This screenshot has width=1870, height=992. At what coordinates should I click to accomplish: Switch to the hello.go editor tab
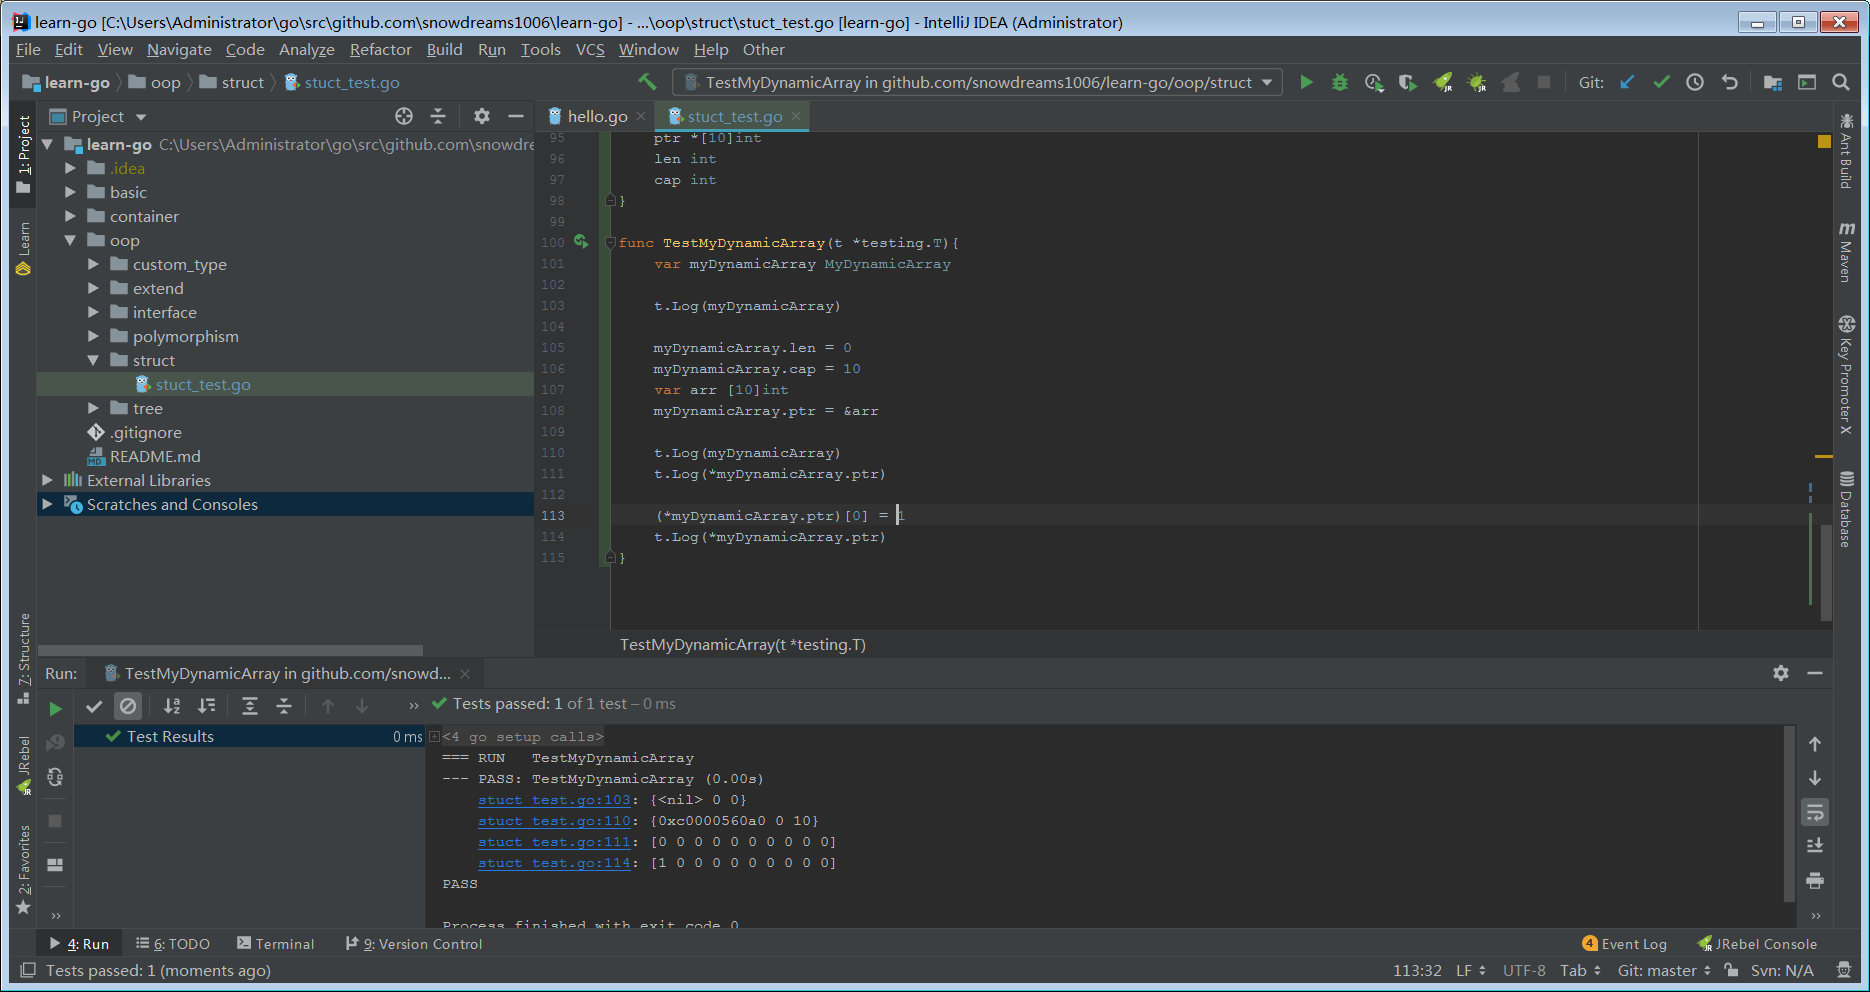597,116
